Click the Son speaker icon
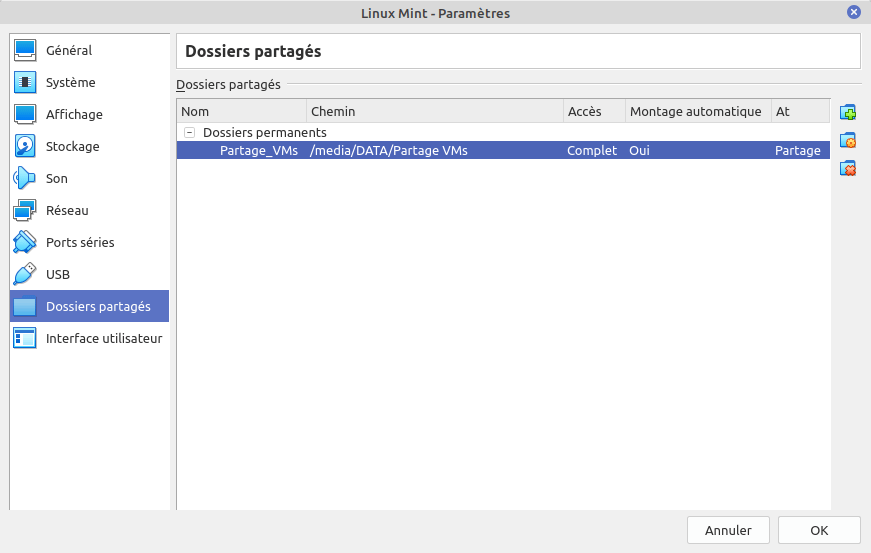 tap(25, 178)
